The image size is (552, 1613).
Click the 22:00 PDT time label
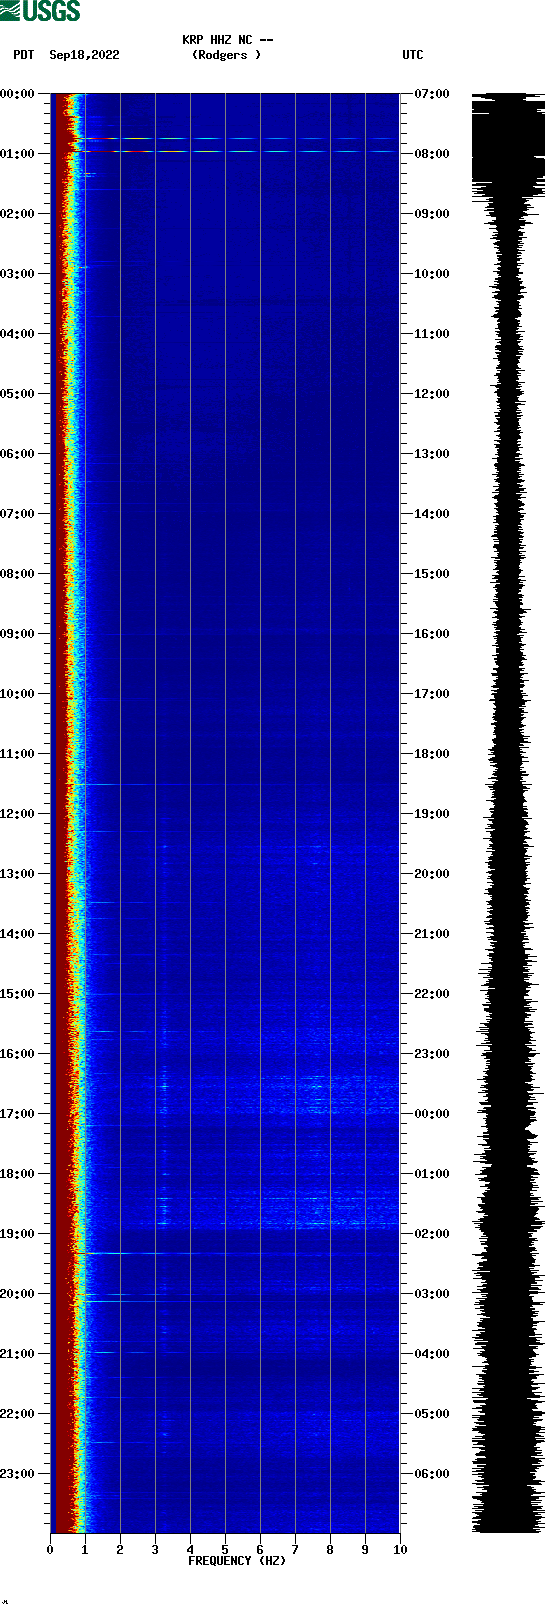(18, 1414)
